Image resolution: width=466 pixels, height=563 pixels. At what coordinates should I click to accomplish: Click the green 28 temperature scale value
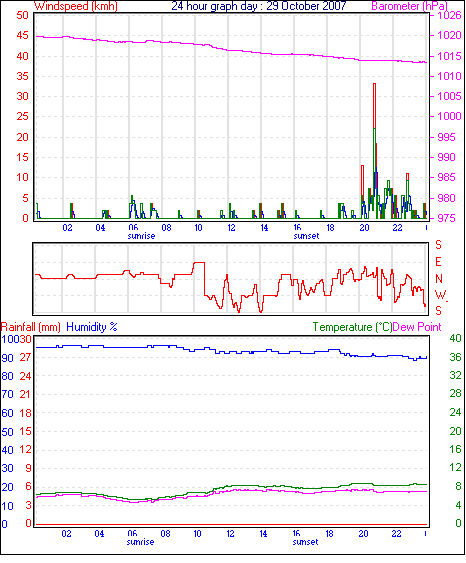456,394
